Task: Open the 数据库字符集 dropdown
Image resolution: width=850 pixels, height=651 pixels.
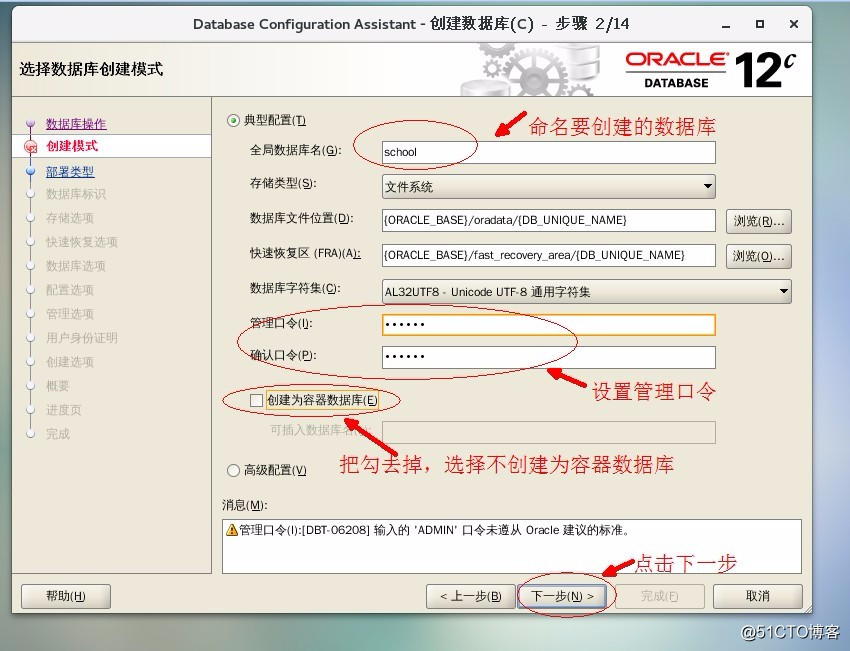Action: pos(587,292)
